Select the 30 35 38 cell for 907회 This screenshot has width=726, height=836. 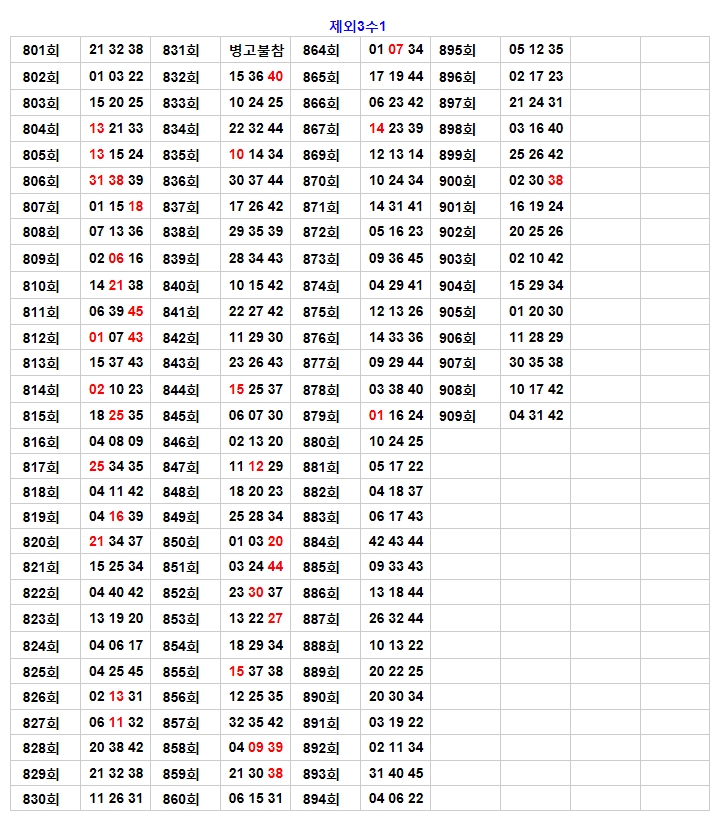coord(536,363)
